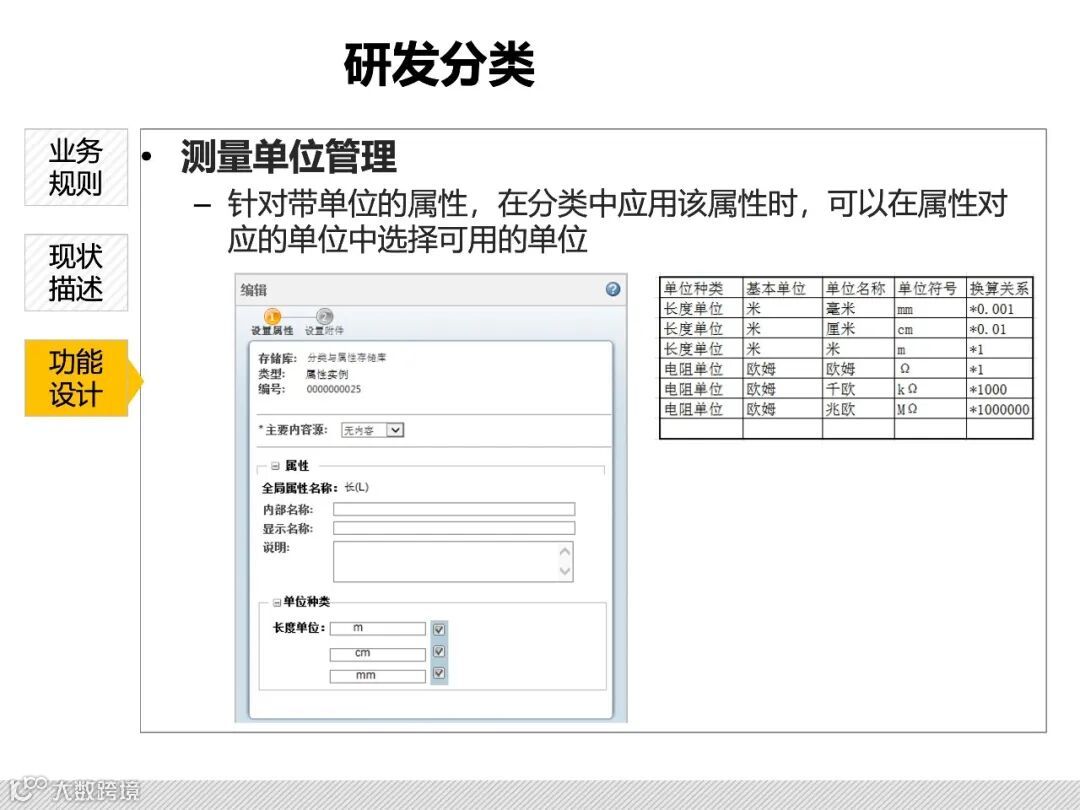Image resolution: width=1080 pixels, height=810 pixels.
Task: Click the 单位符号 table header
Action: click(930, 288)
